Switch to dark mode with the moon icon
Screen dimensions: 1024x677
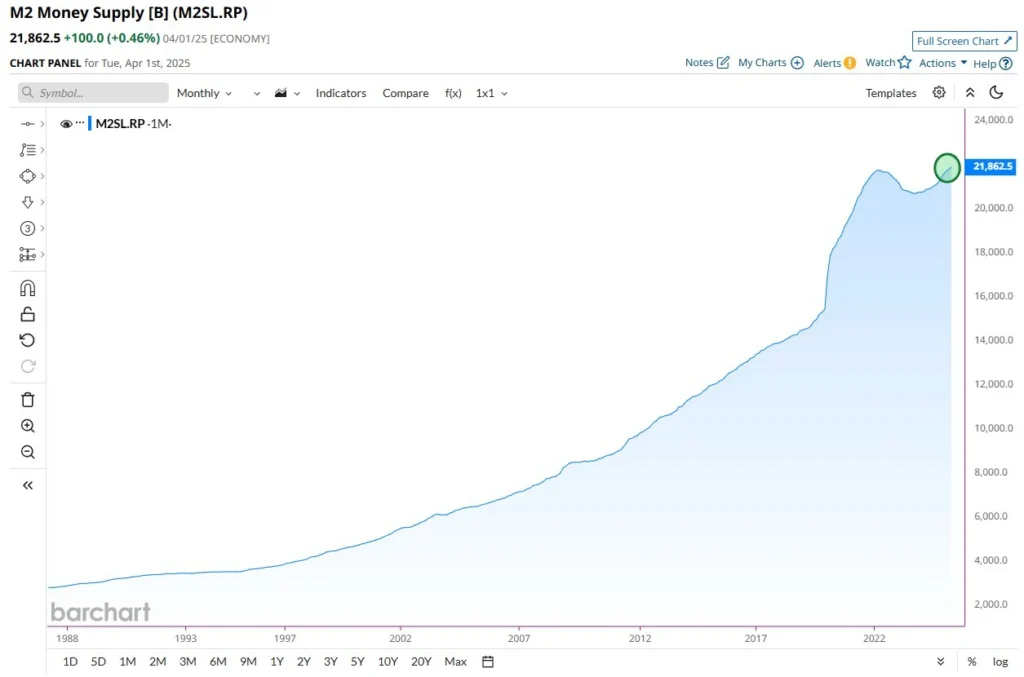[x=995, y=92]
